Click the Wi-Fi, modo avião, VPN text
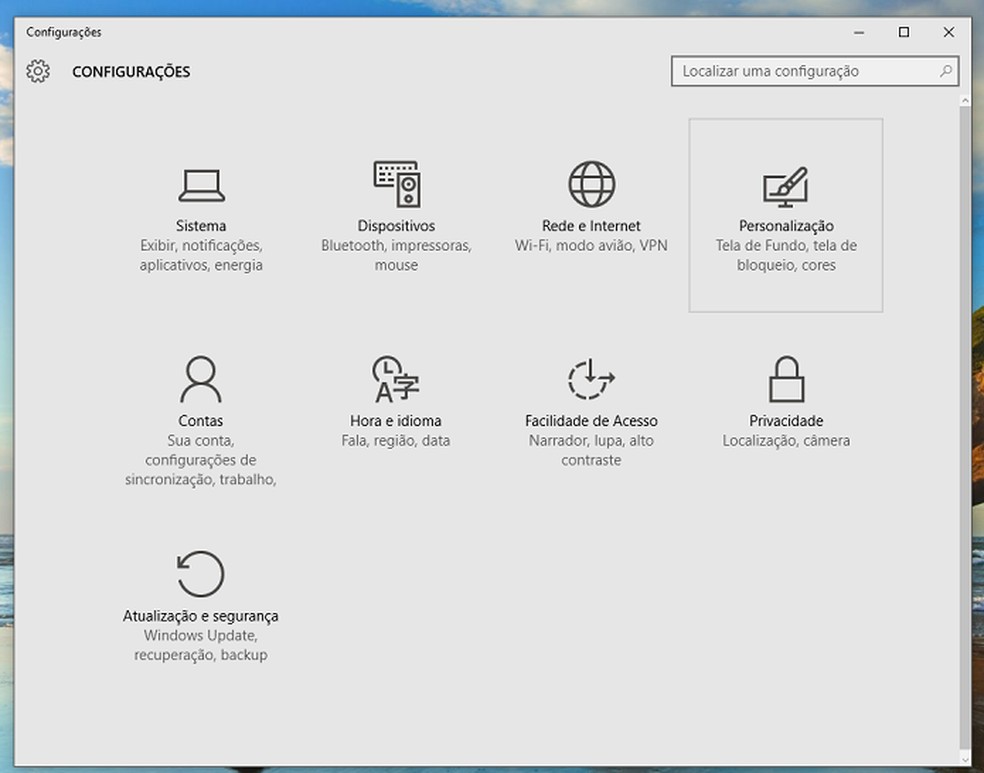The image size is (984, 773). tap(592, 244)
